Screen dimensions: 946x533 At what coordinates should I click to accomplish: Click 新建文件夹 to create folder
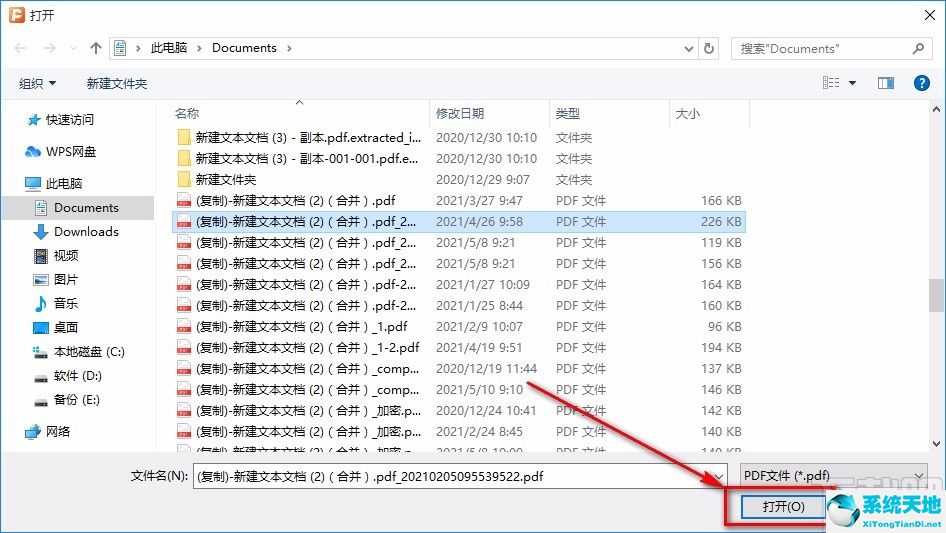point(116,83)
